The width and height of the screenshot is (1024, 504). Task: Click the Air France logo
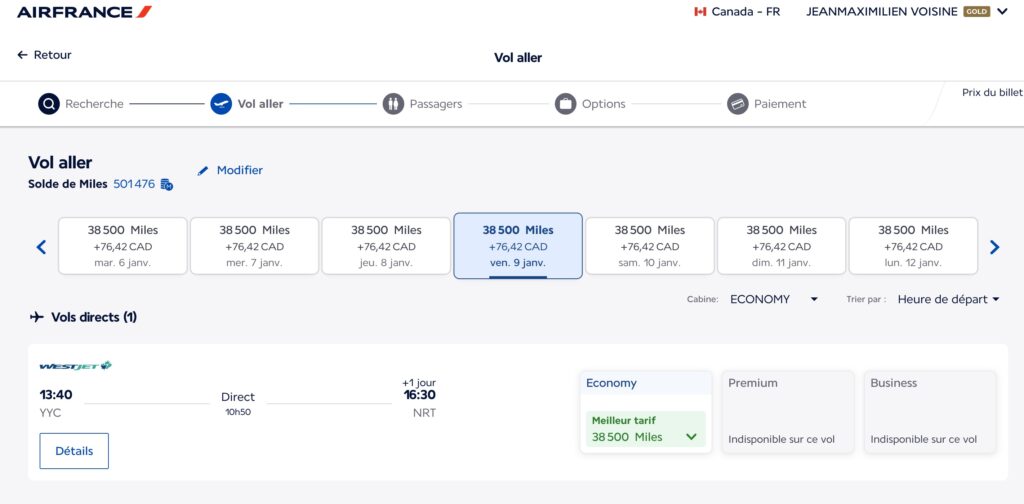[84, 12]
